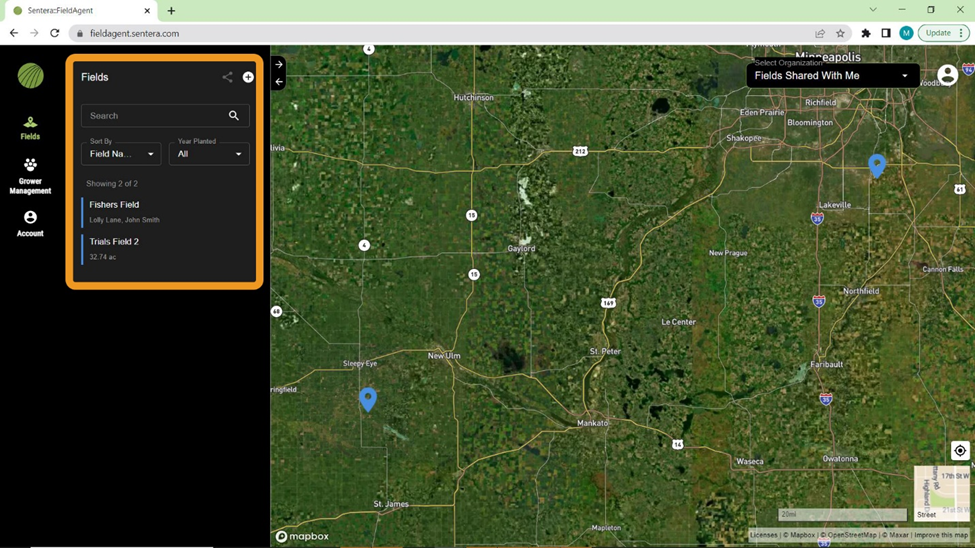Center map with locate me button
The image size is (975, 548).
coord(959,451)
